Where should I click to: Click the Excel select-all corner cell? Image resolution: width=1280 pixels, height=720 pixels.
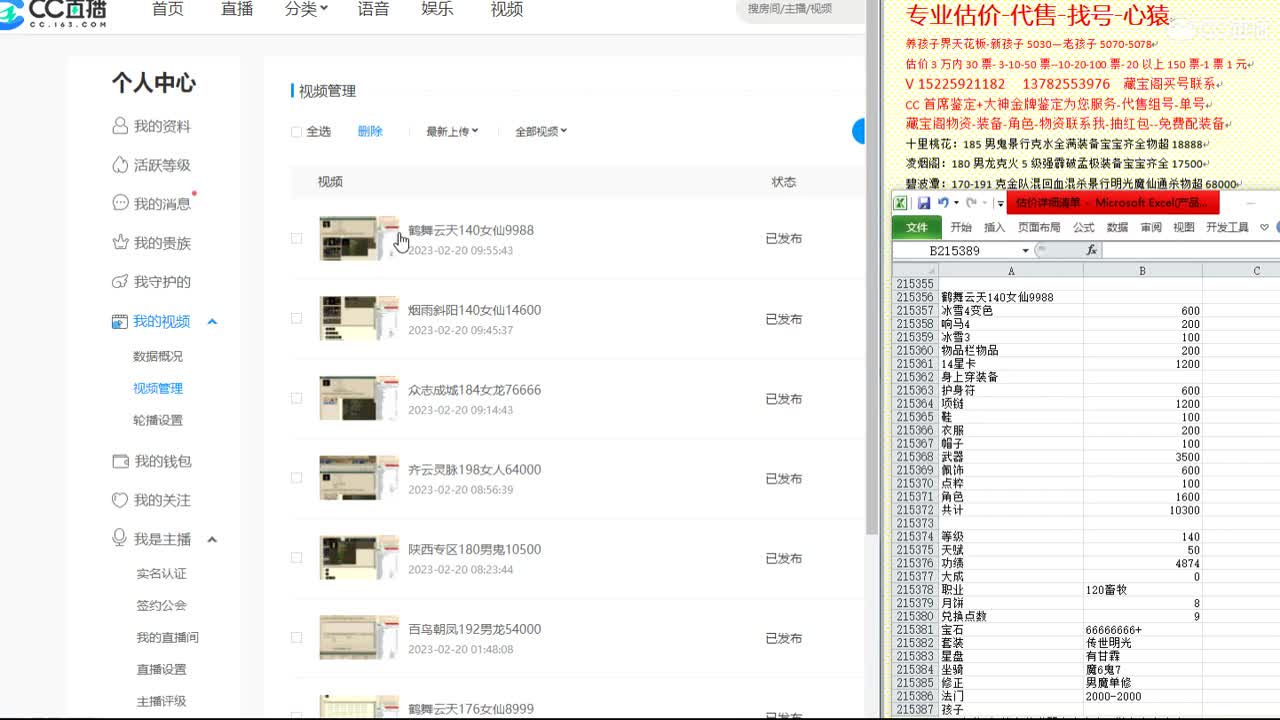pos(914,270)
